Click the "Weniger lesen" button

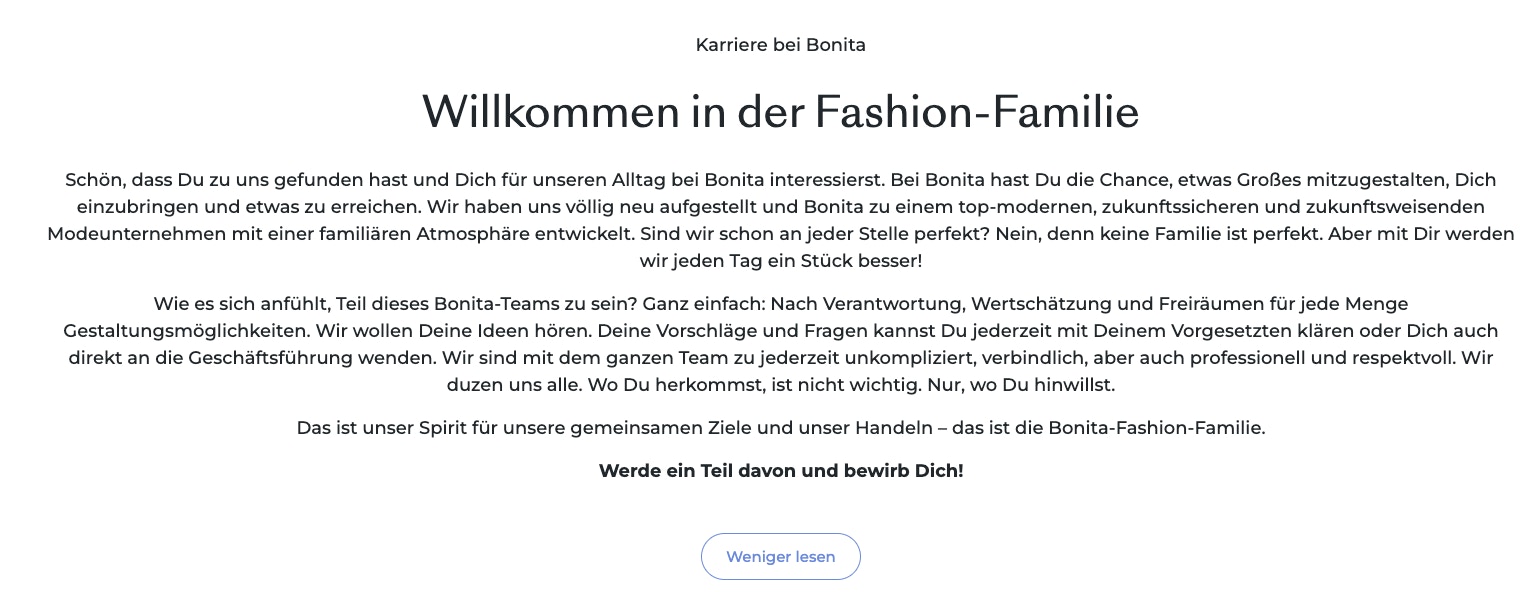click(x=780, y=557)
